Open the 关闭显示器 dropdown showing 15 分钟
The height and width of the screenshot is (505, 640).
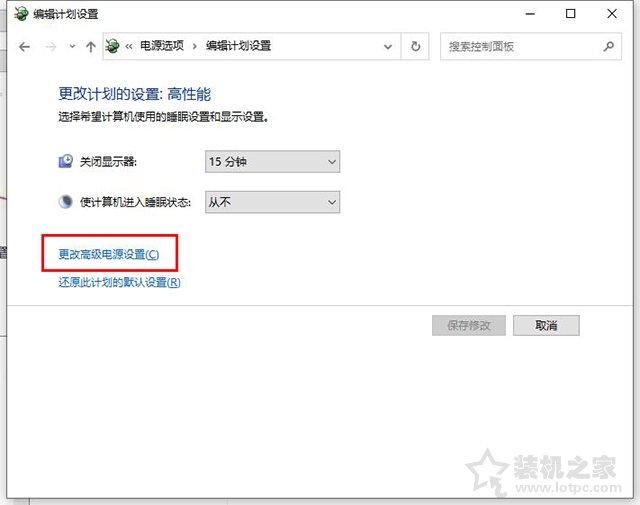273,162
